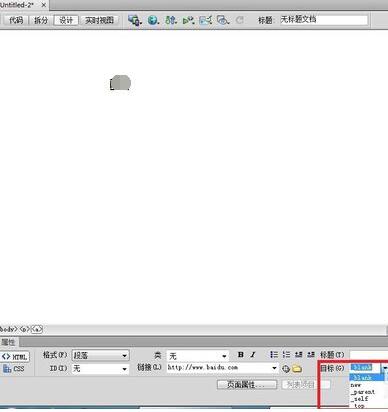Open the multiscreen preview icon in toolbar

(x=135, y=20)
